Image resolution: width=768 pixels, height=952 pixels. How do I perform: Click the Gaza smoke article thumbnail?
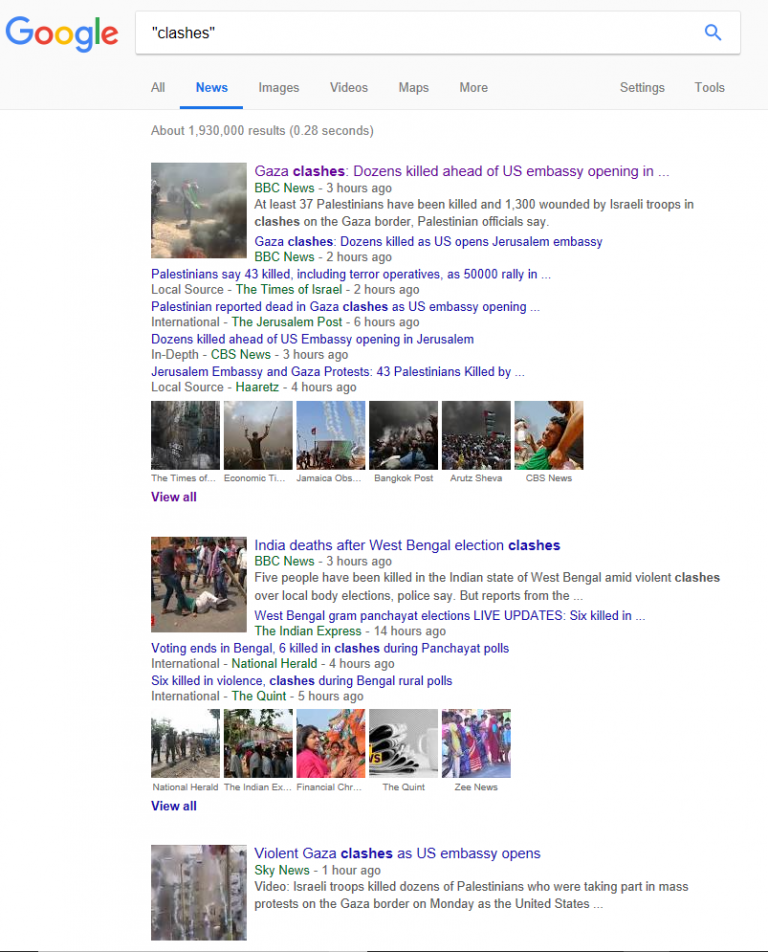(198, 210)
